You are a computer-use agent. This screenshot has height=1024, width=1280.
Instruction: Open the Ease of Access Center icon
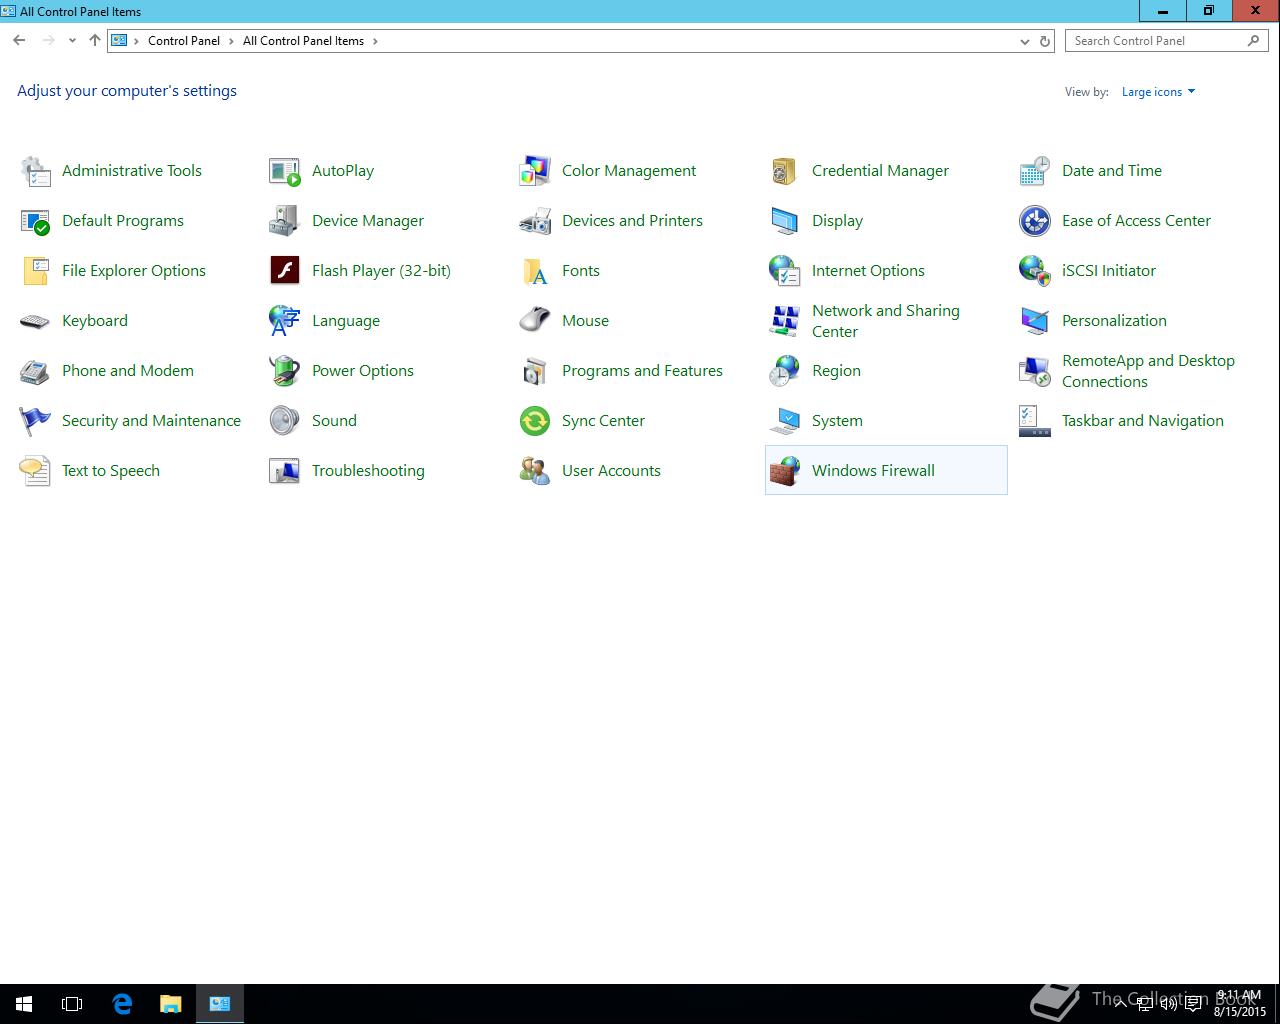(x=1035, y=221)
